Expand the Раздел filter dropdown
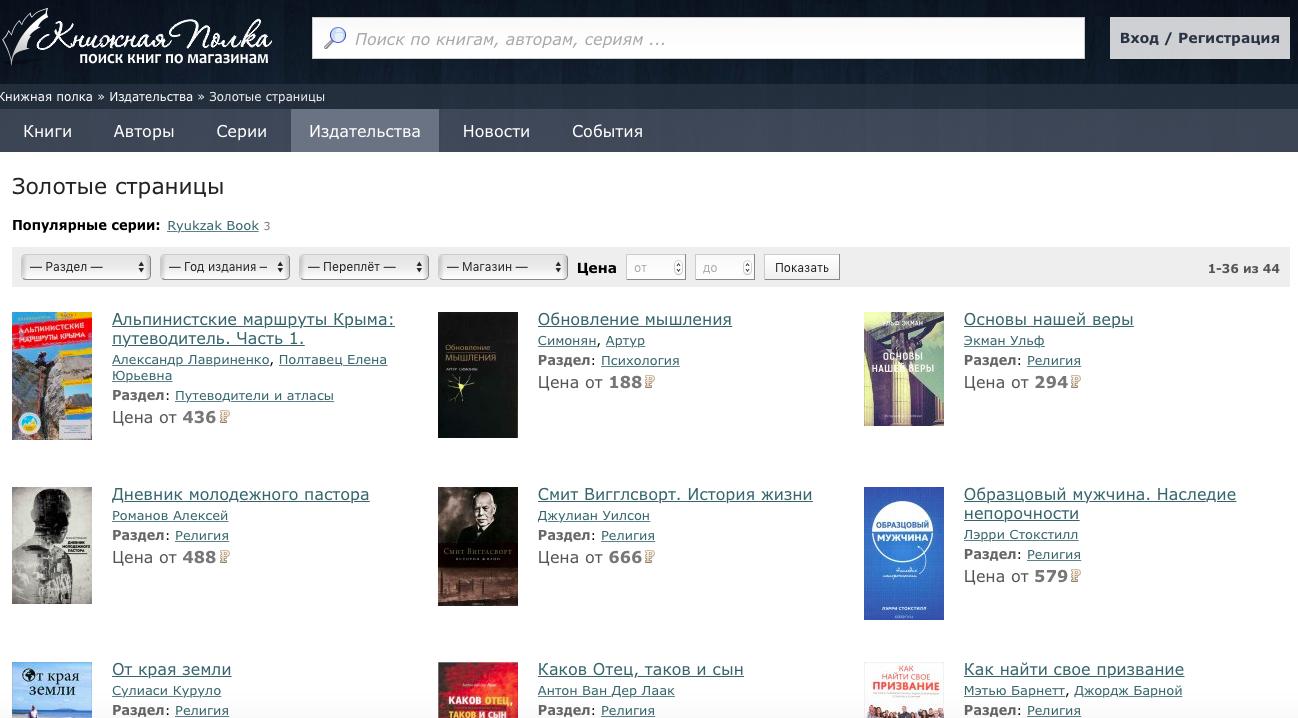The width and height of the screenshot is (1298, 718). [x=86, y=267]
